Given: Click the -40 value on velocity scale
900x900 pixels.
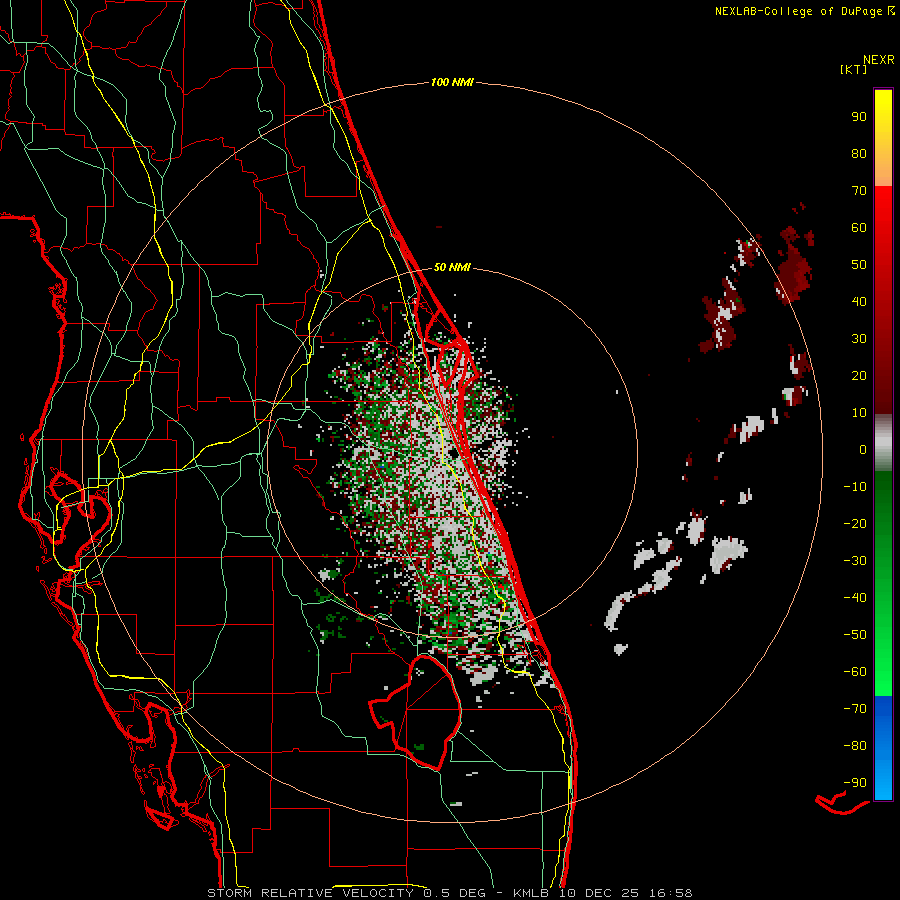Looking at the screenshot, I should pyautogui.click(x=855, y=598).
